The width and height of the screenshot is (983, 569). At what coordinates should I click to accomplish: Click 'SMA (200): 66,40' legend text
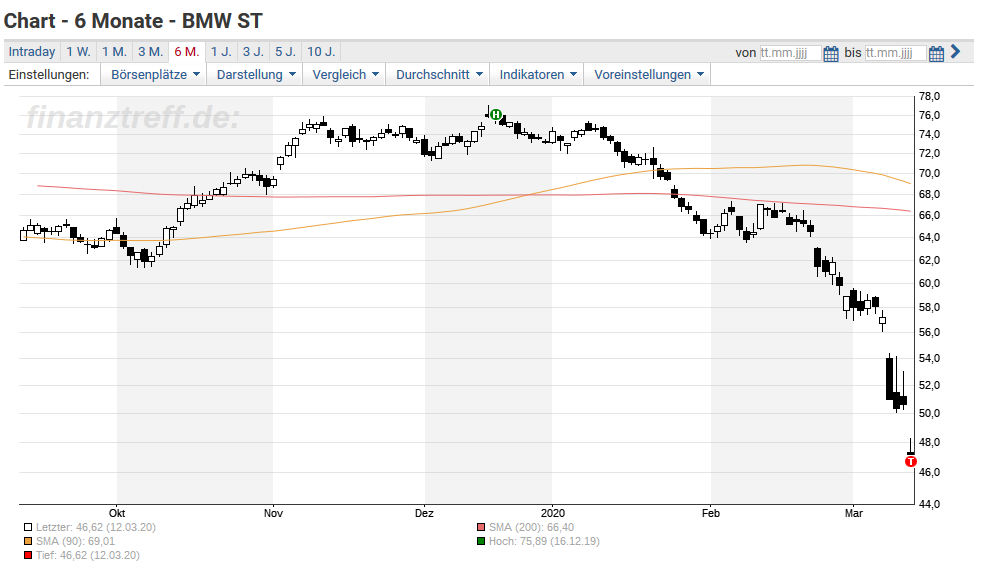coord(532,528)
